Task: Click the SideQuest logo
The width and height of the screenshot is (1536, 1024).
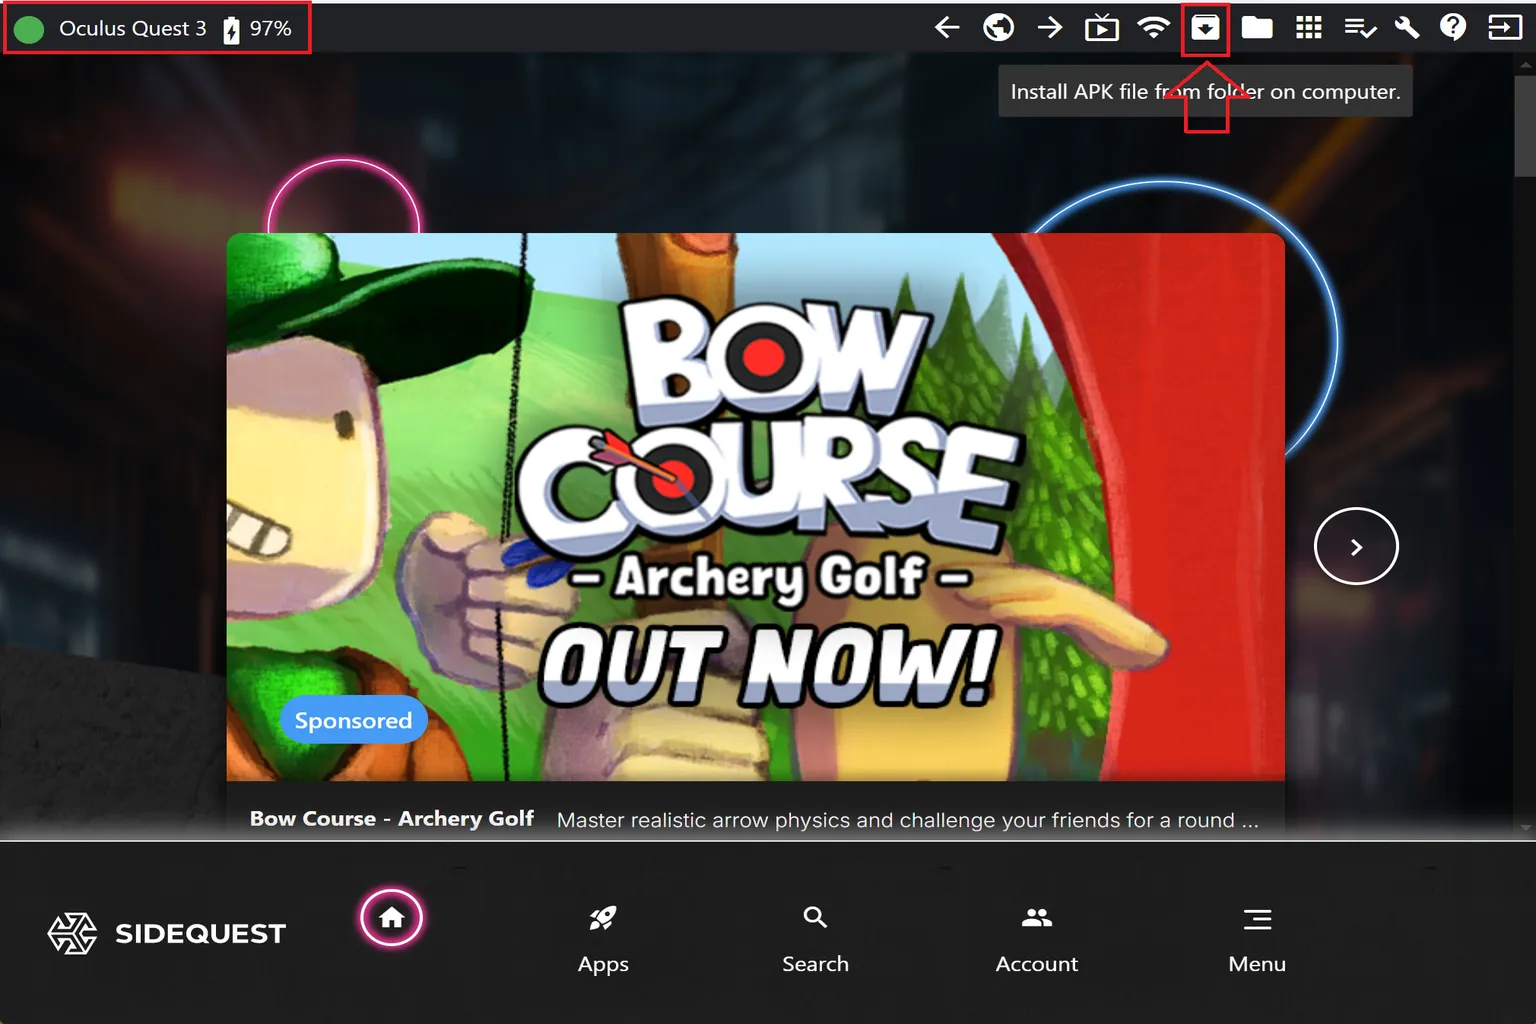Action: coord(167,933)
